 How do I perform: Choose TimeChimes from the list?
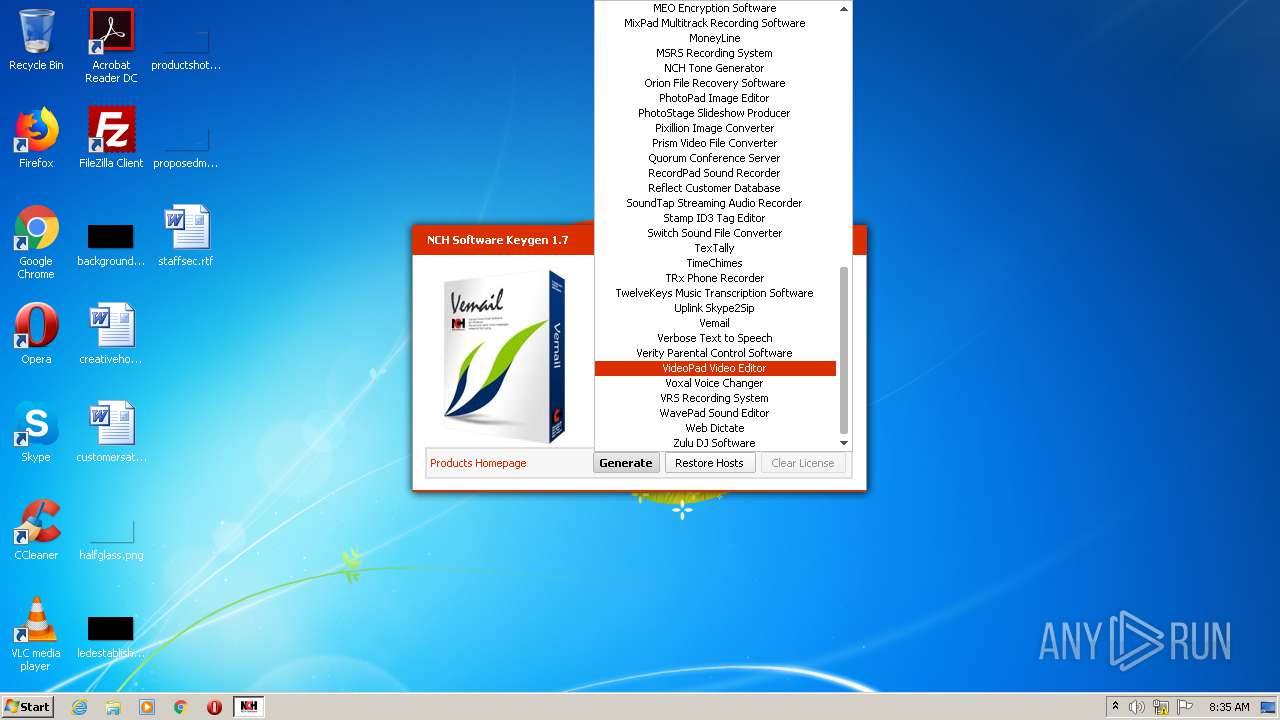point(715,263)
